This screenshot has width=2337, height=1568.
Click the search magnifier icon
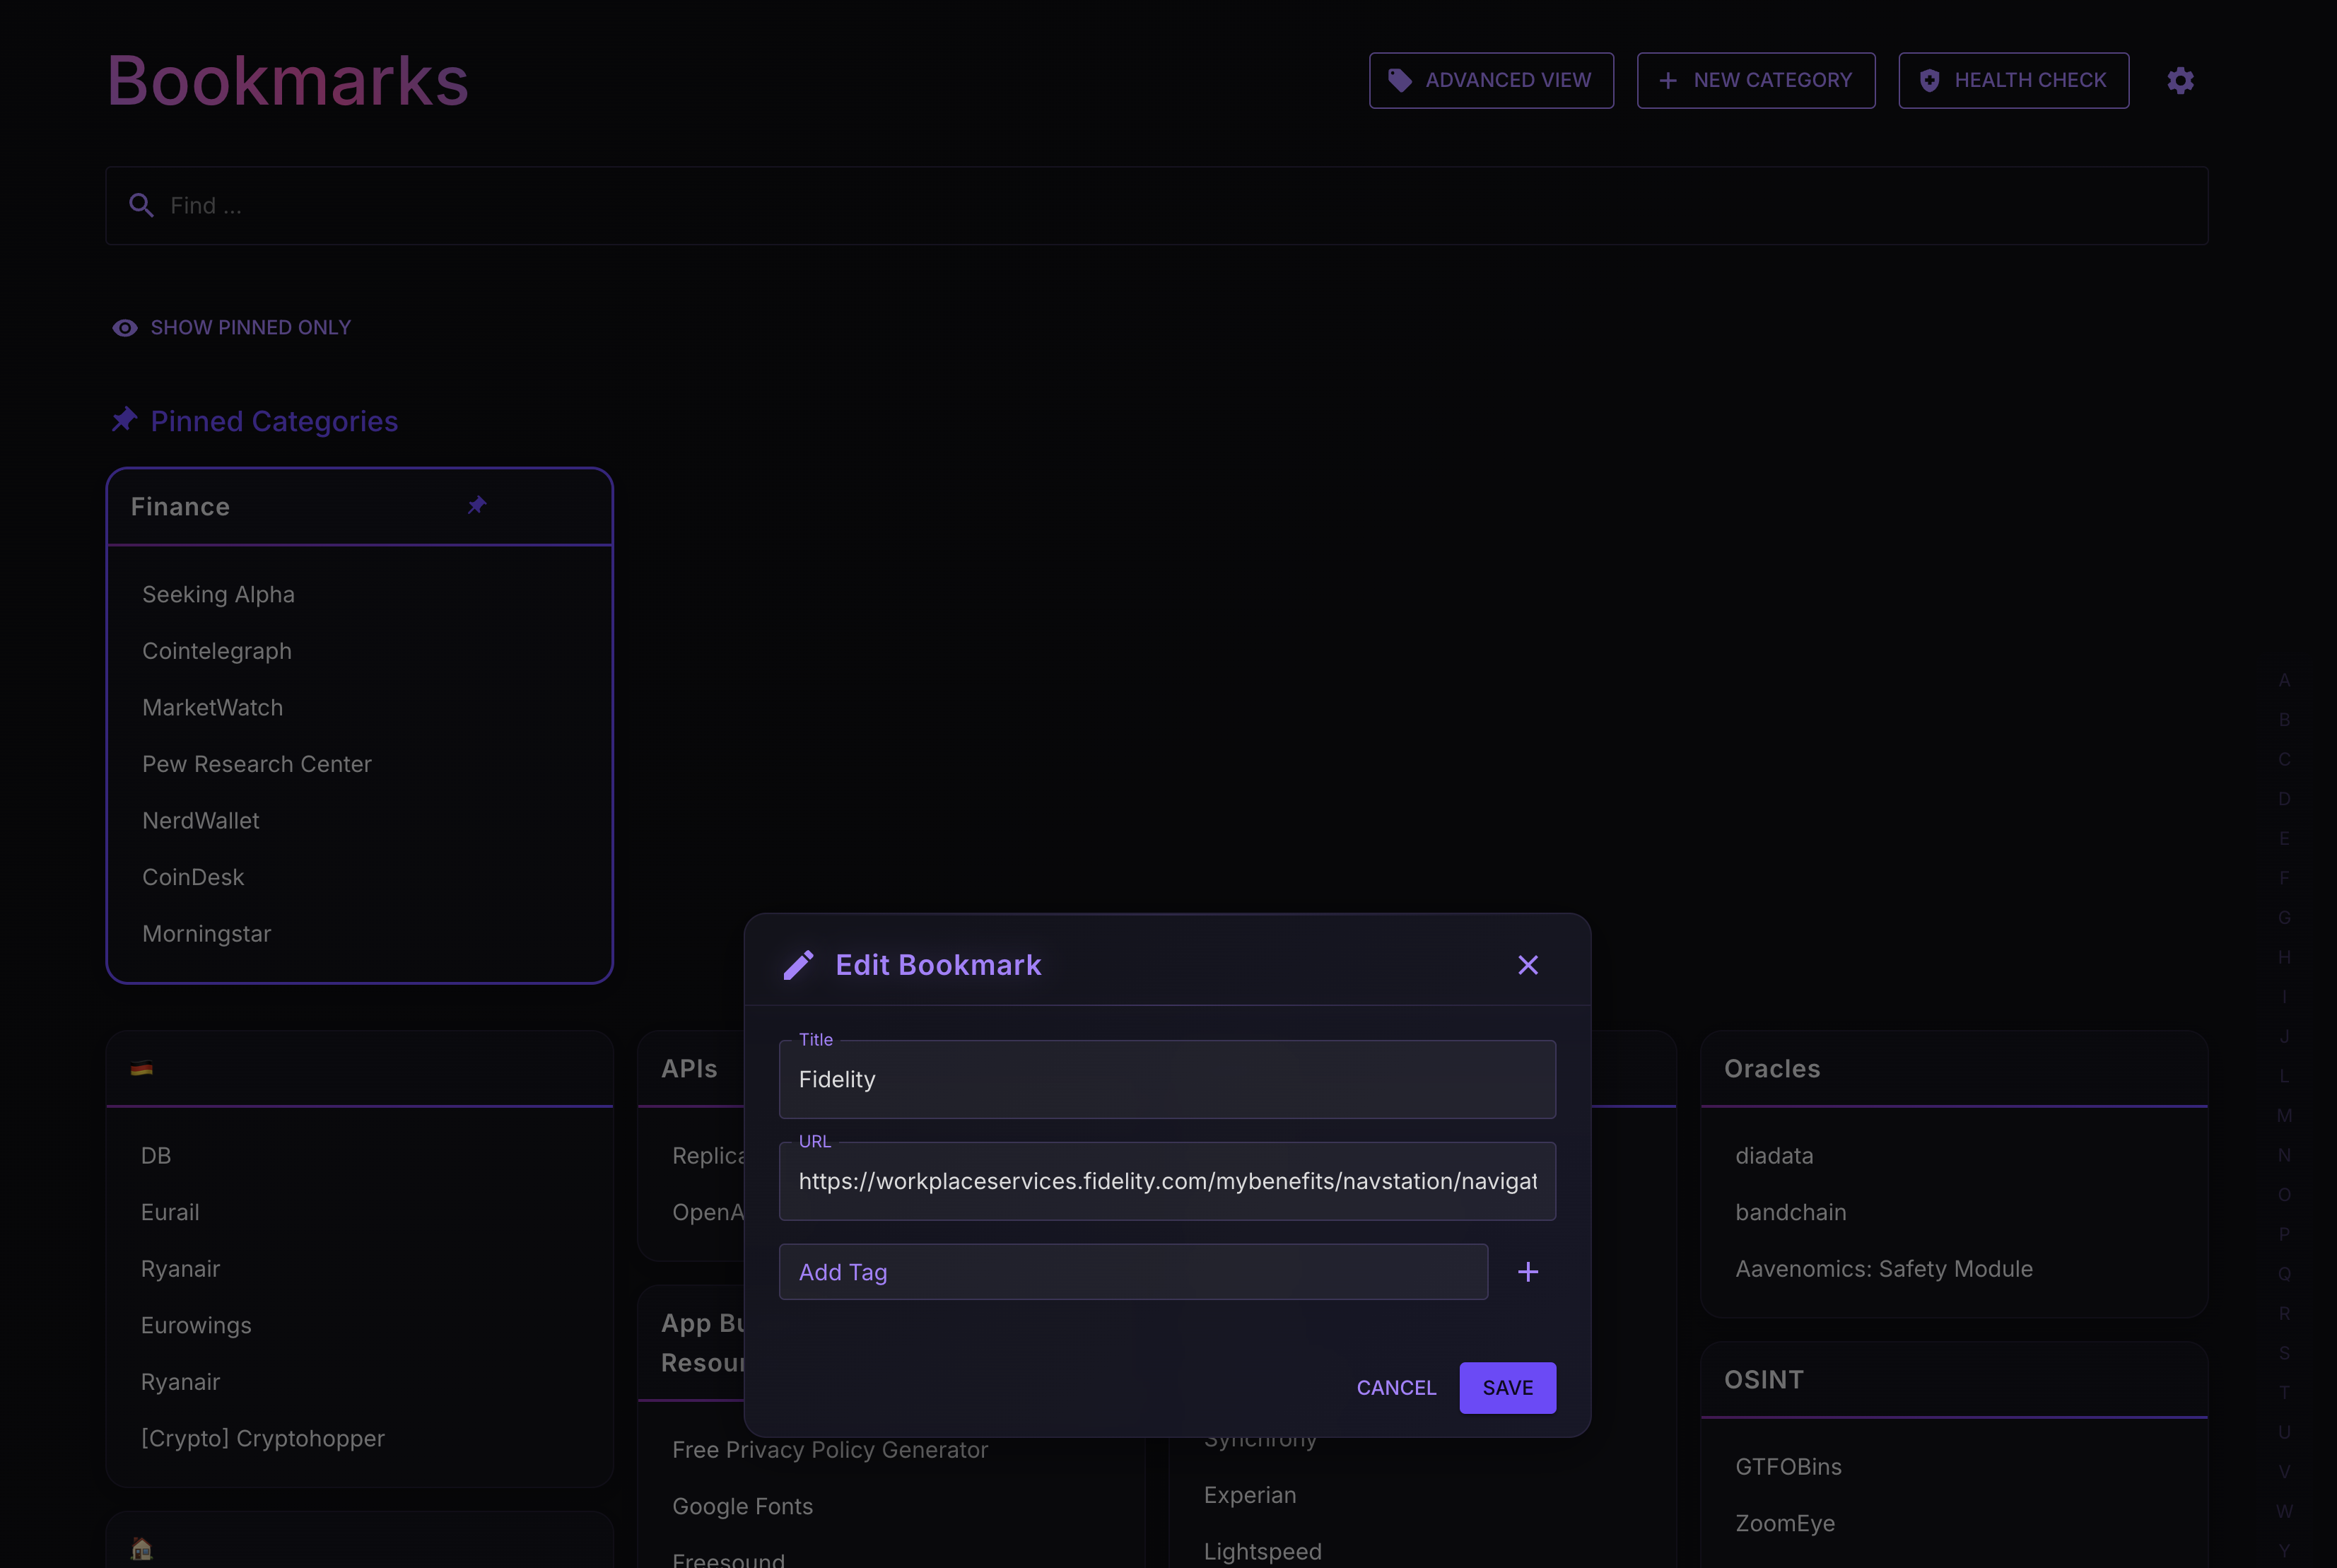pos(141,205)
